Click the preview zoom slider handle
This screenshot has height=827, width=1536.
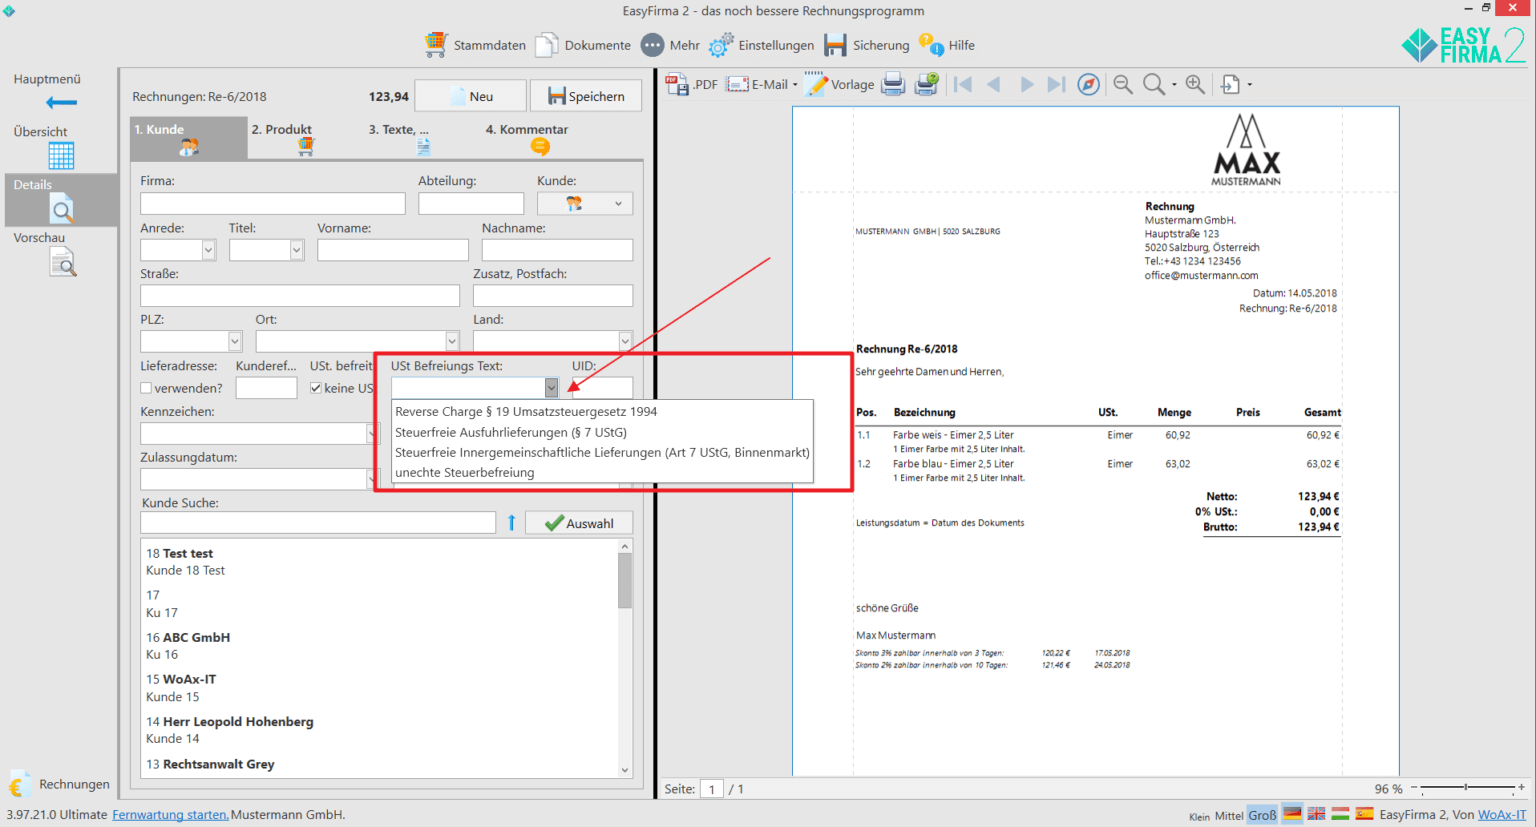click(x=1466, y=788)
